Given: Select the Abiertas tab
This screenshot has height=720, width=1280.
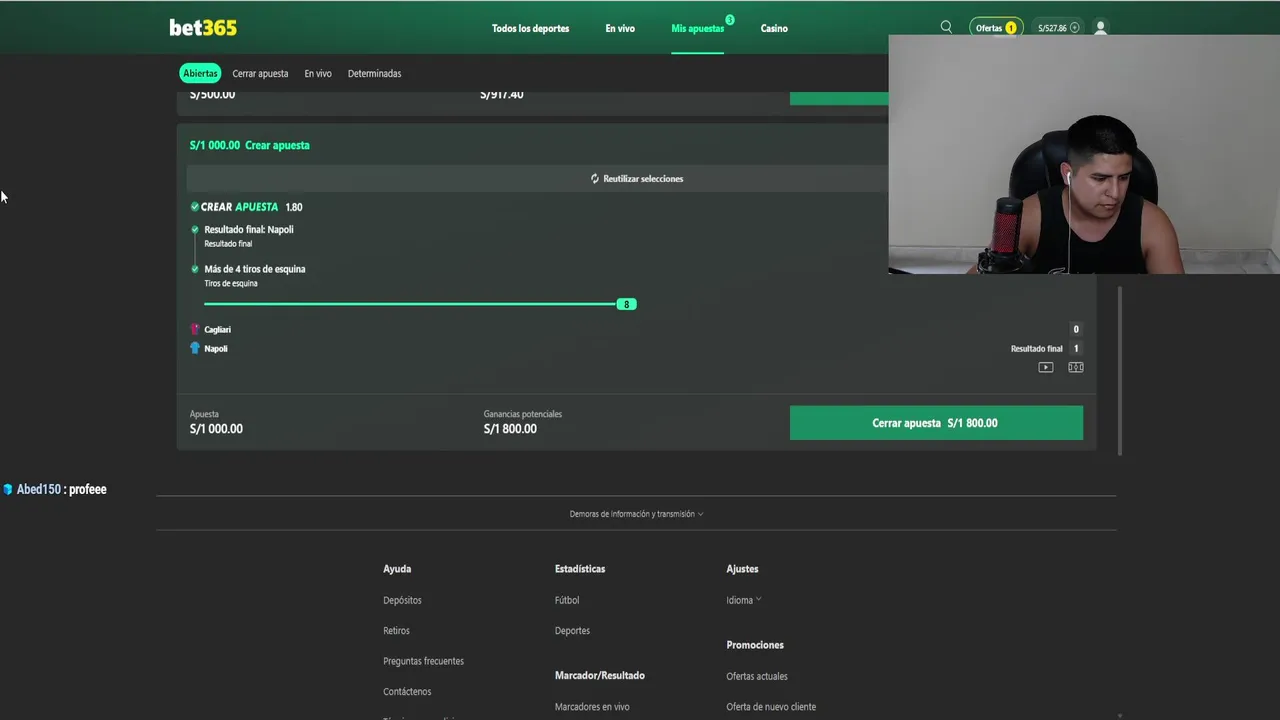Looking at the screenshot, I should pos(200,73).
